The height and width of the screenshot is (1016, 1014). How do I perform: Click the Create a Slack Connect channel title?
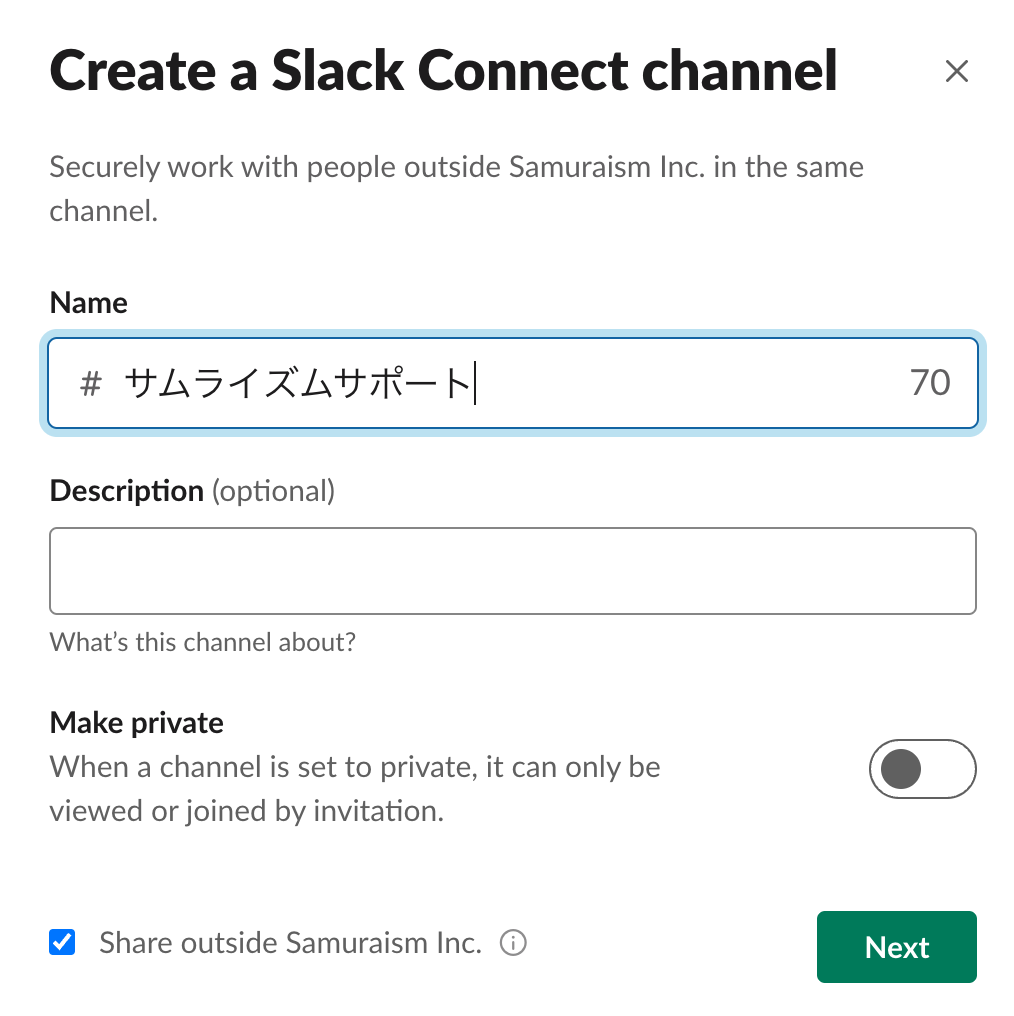click(x=444, y=71)
